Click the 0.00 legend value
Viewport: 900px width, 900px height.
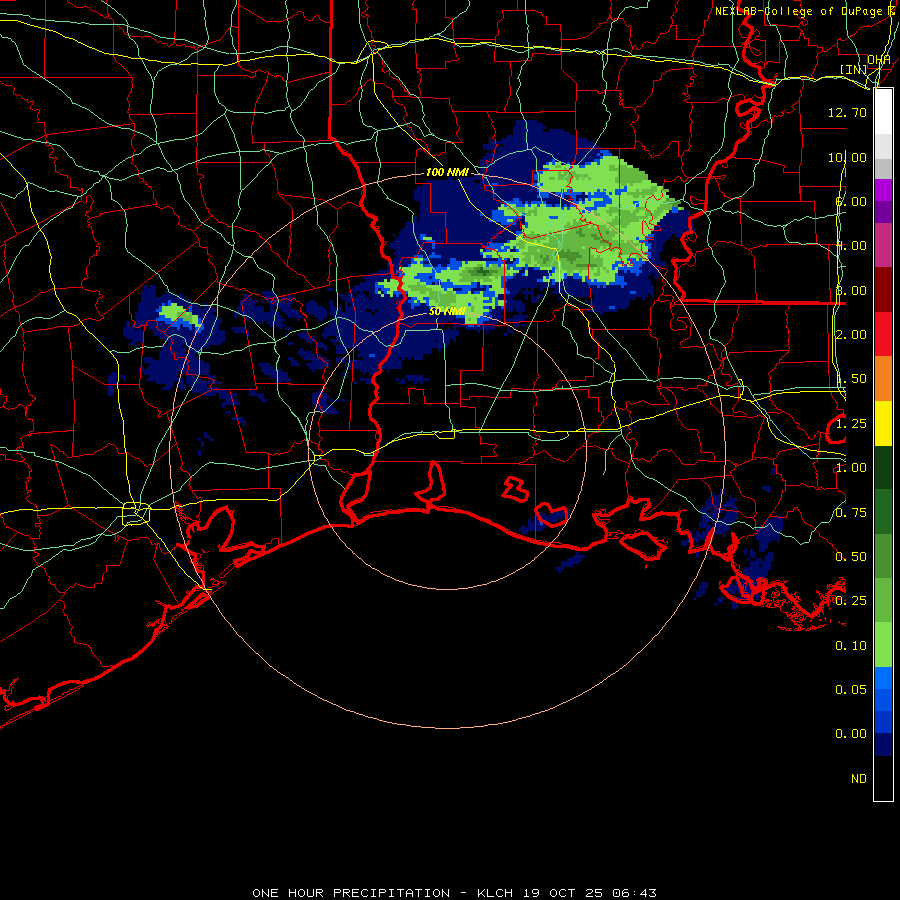click(x=851, y=734)
